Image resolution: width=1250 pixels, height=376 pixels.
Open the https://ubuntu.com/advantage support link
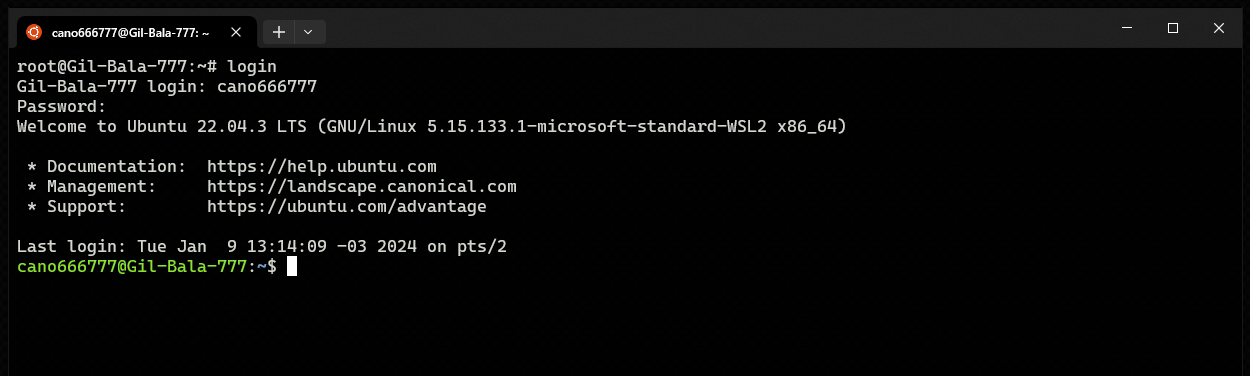tap(347, 206)
